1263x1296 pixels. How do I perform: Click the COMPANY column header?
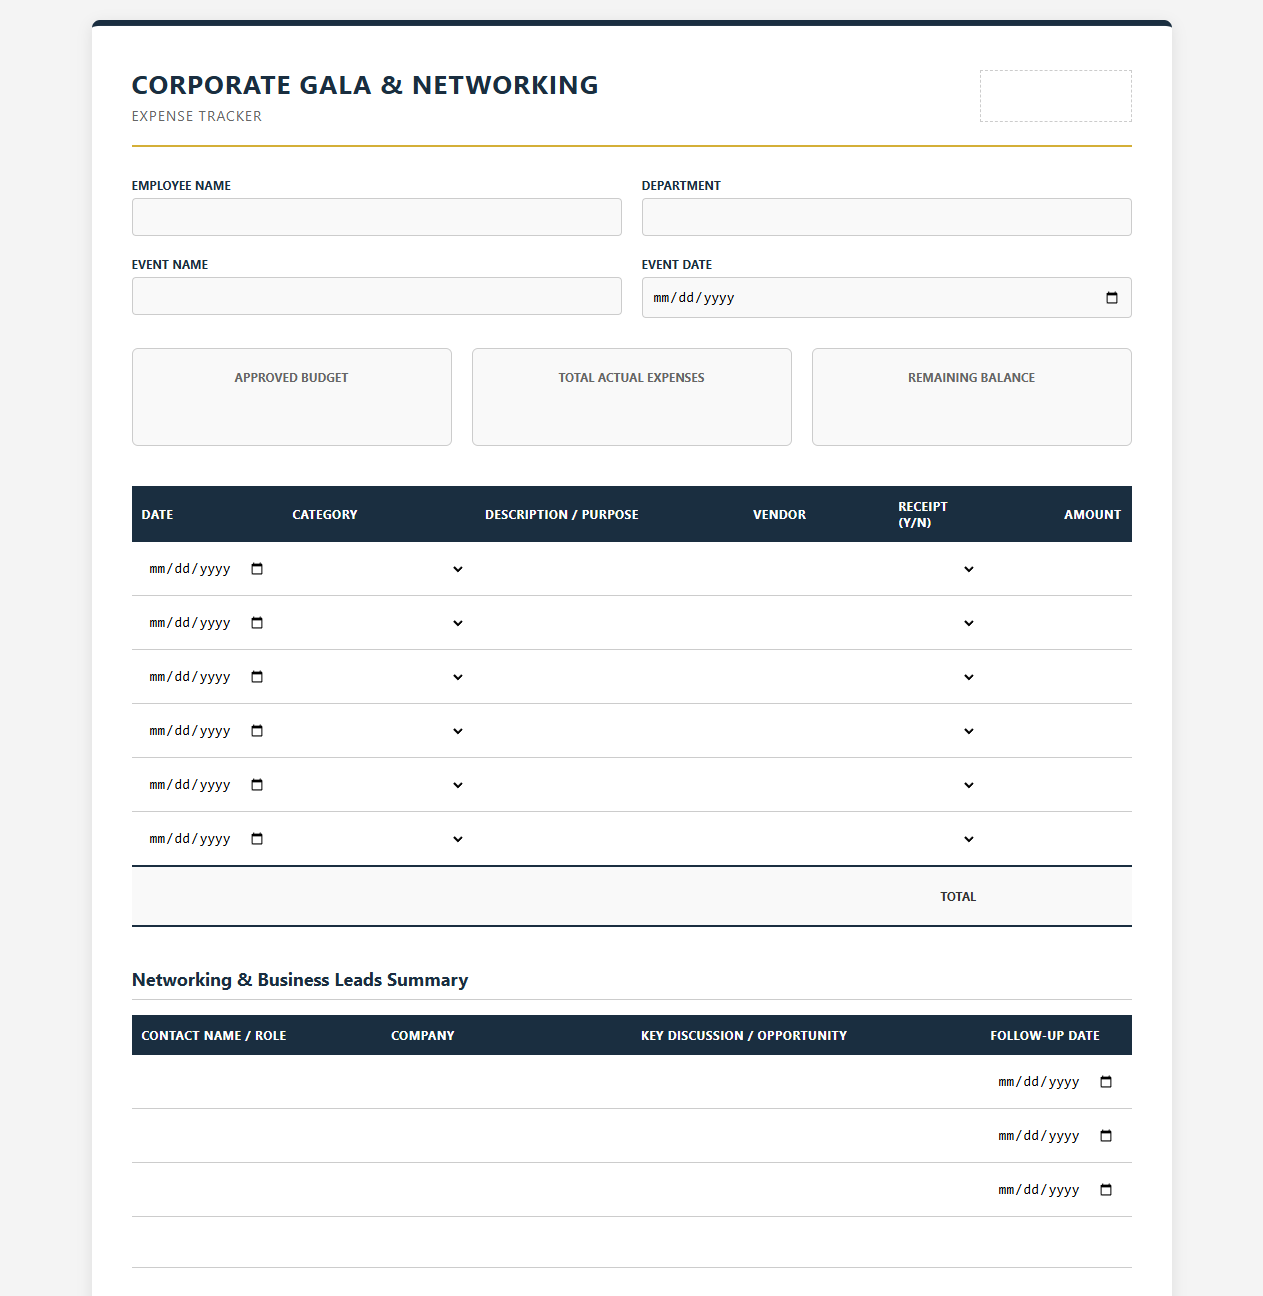coord(423,1036)
